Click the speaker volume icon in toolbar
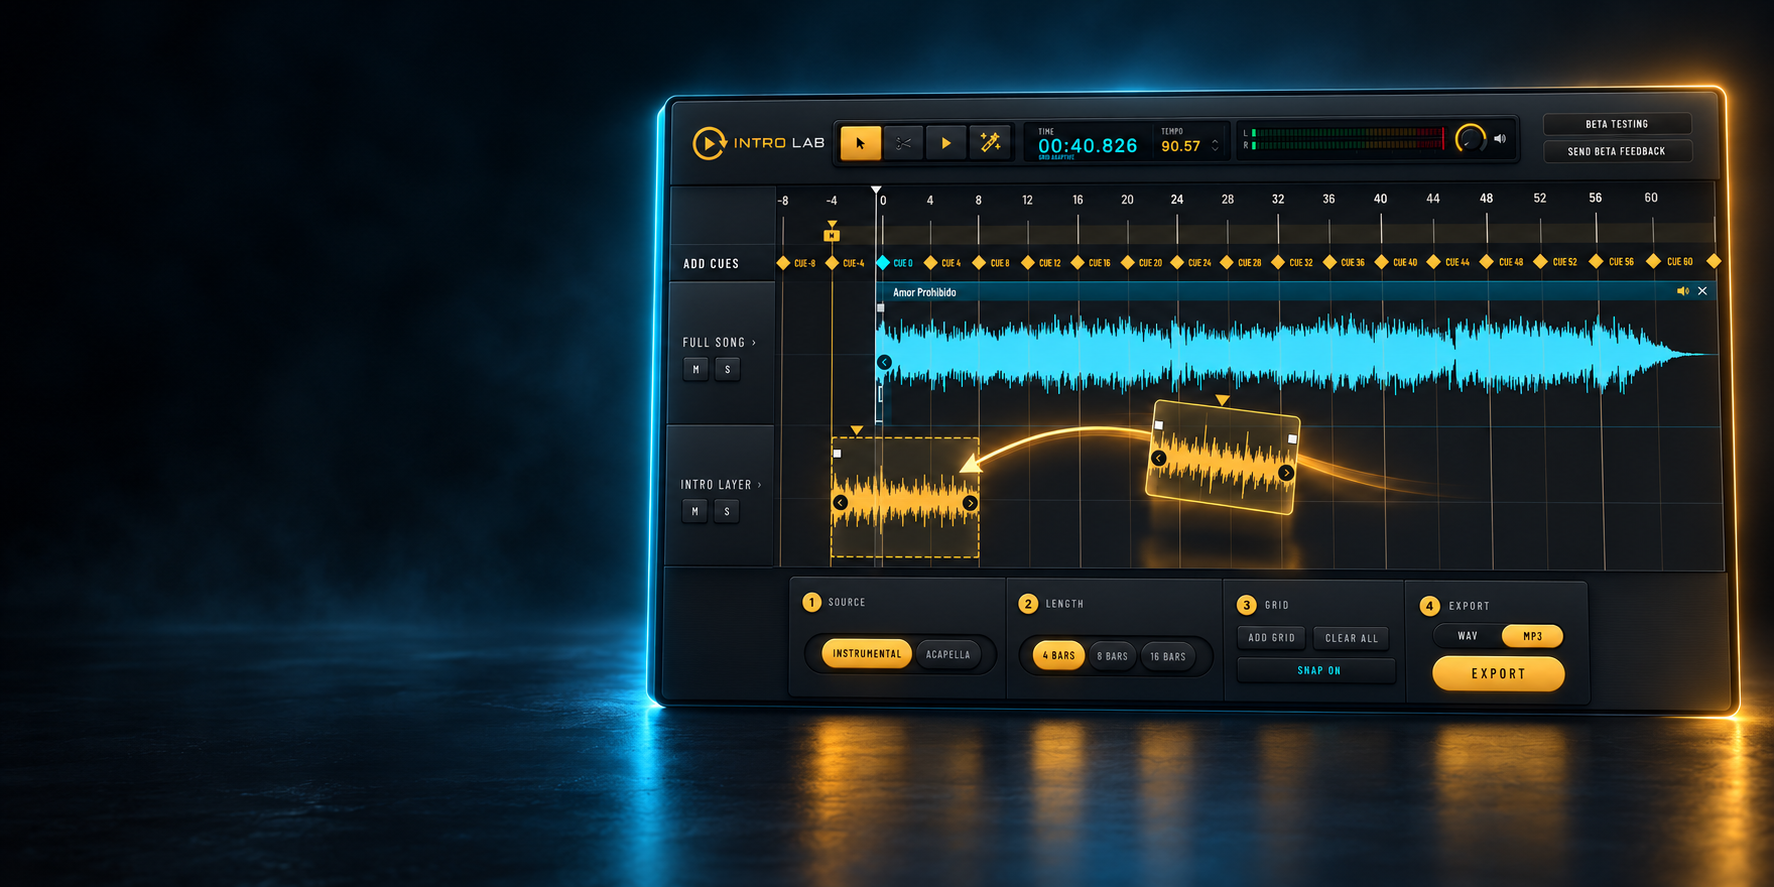The width and height of the screenshot is (1774, 887). [x=1500, y=139]
